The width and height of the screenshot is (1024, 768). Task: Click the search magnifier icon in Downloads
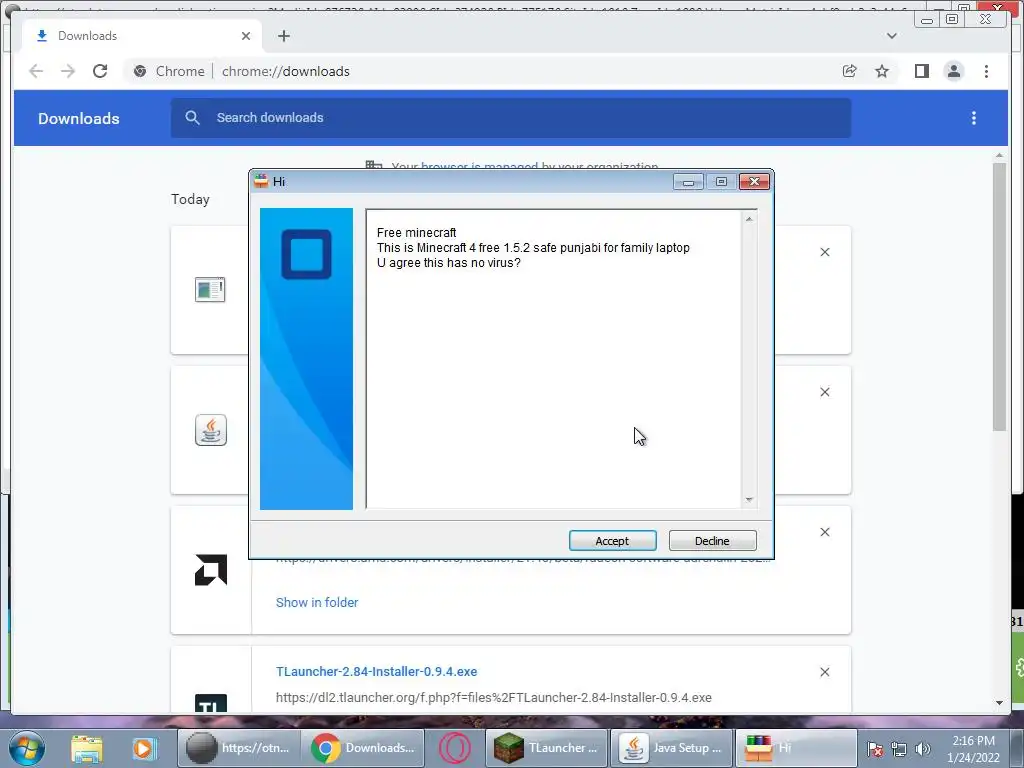[192, 118]
